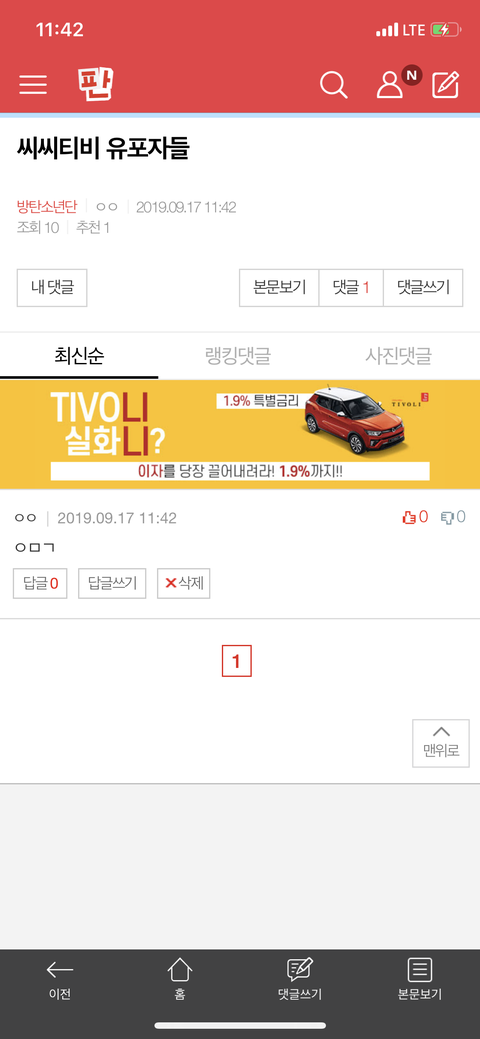Viewport: 480px width, 1039px height.
Task: Tap the Pann logo
Action: (x=95, y=84)
